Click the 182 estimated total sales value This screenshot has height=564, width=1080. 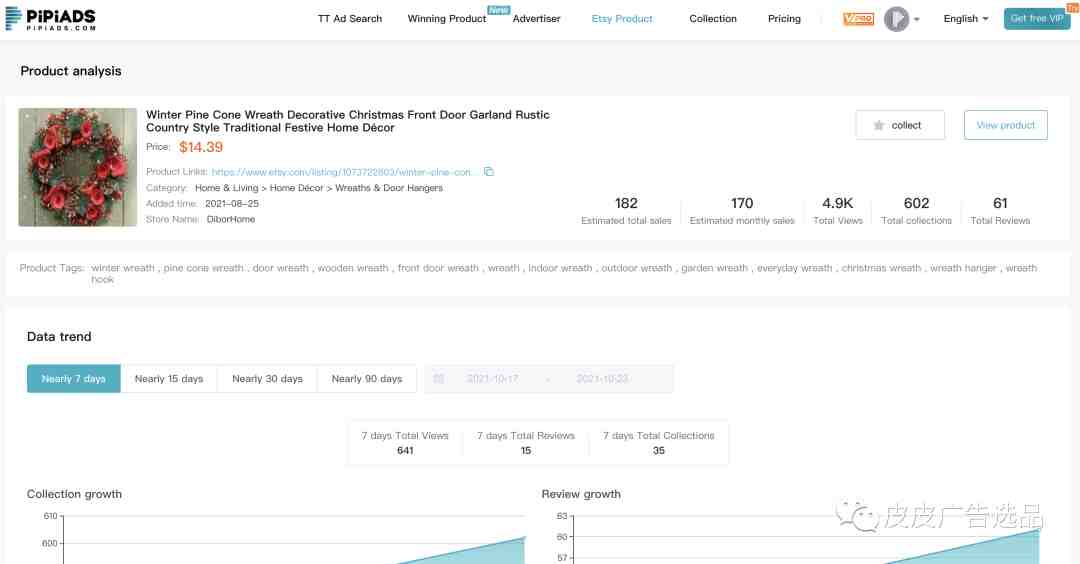click(626, 203)
